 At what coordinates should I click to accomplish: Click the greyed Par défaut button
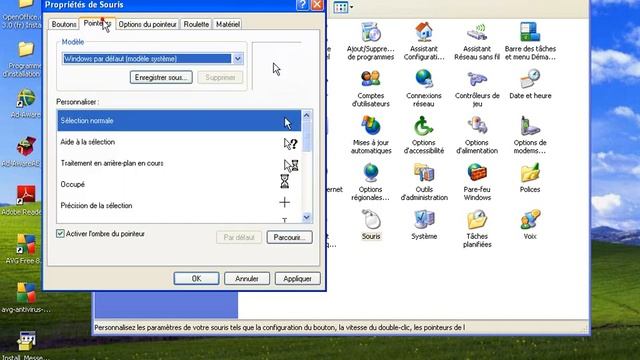point(239,237)
